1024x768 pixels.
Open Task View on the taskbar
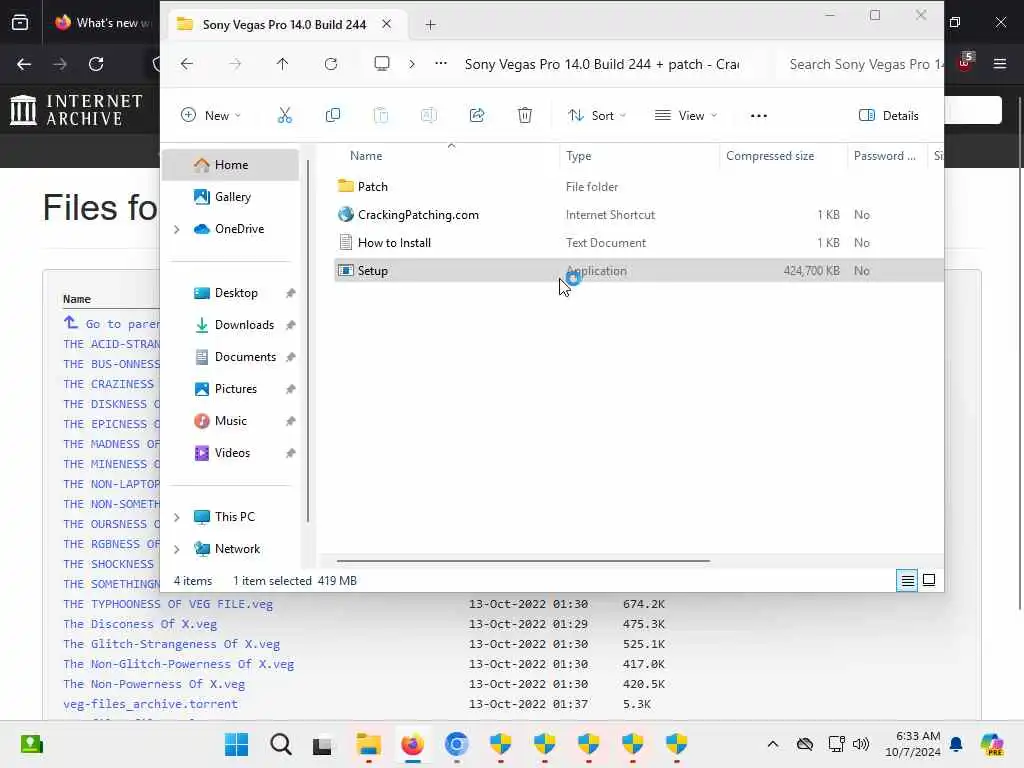(x=322, y=745)
